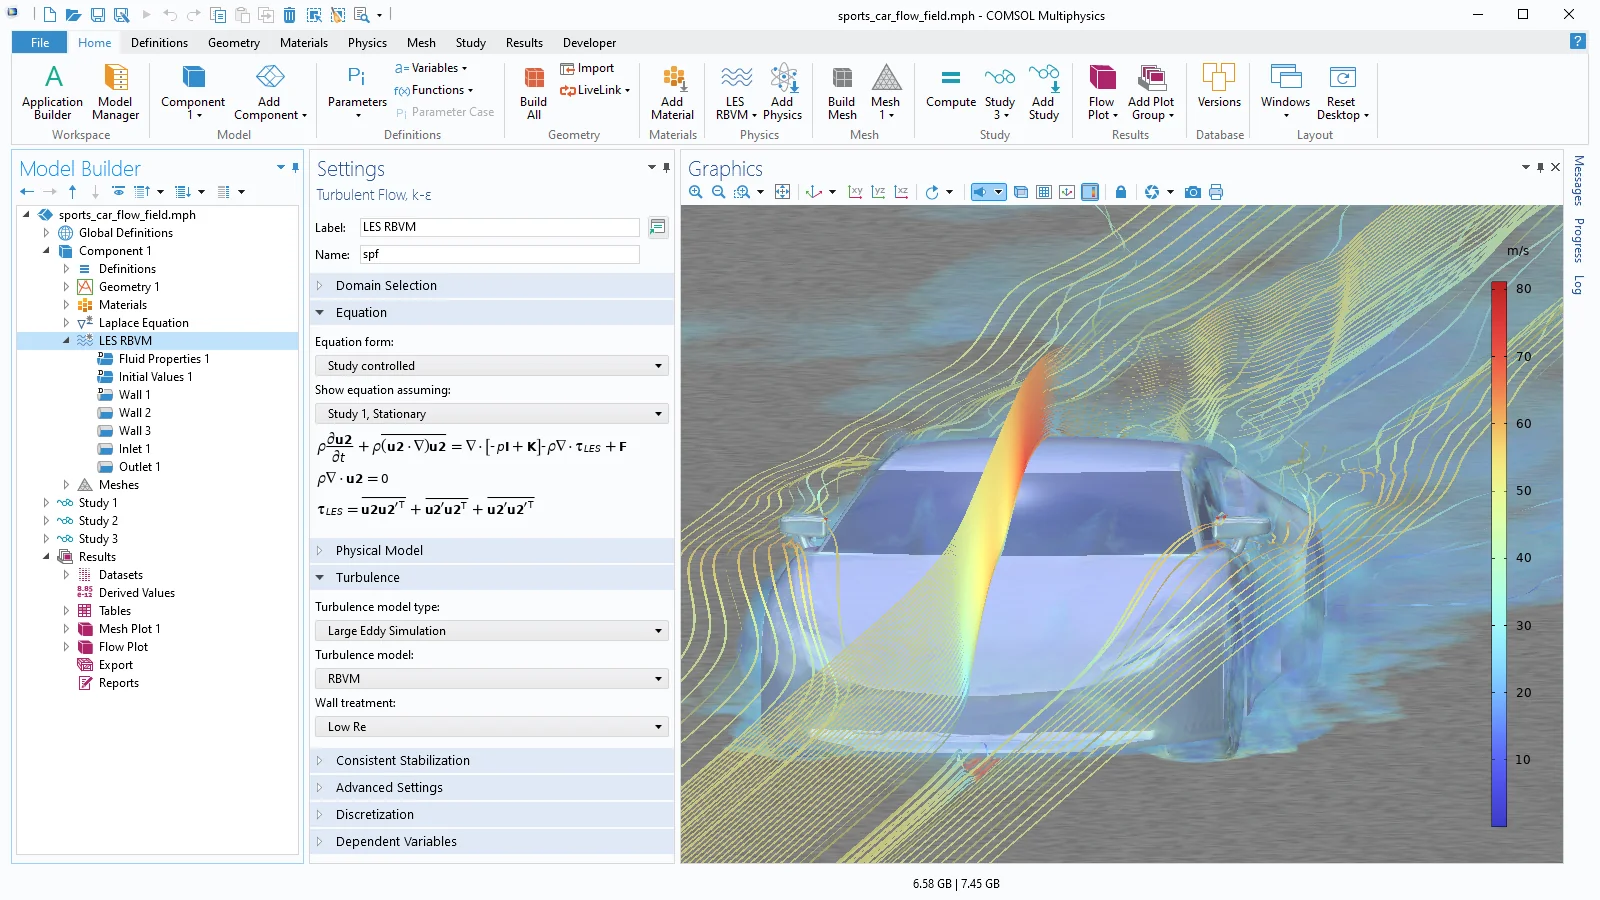Viewport: 1600px width, 900px height.
Task: Select Flow Plot in Model Builder tree
Action: coord(123,647)
